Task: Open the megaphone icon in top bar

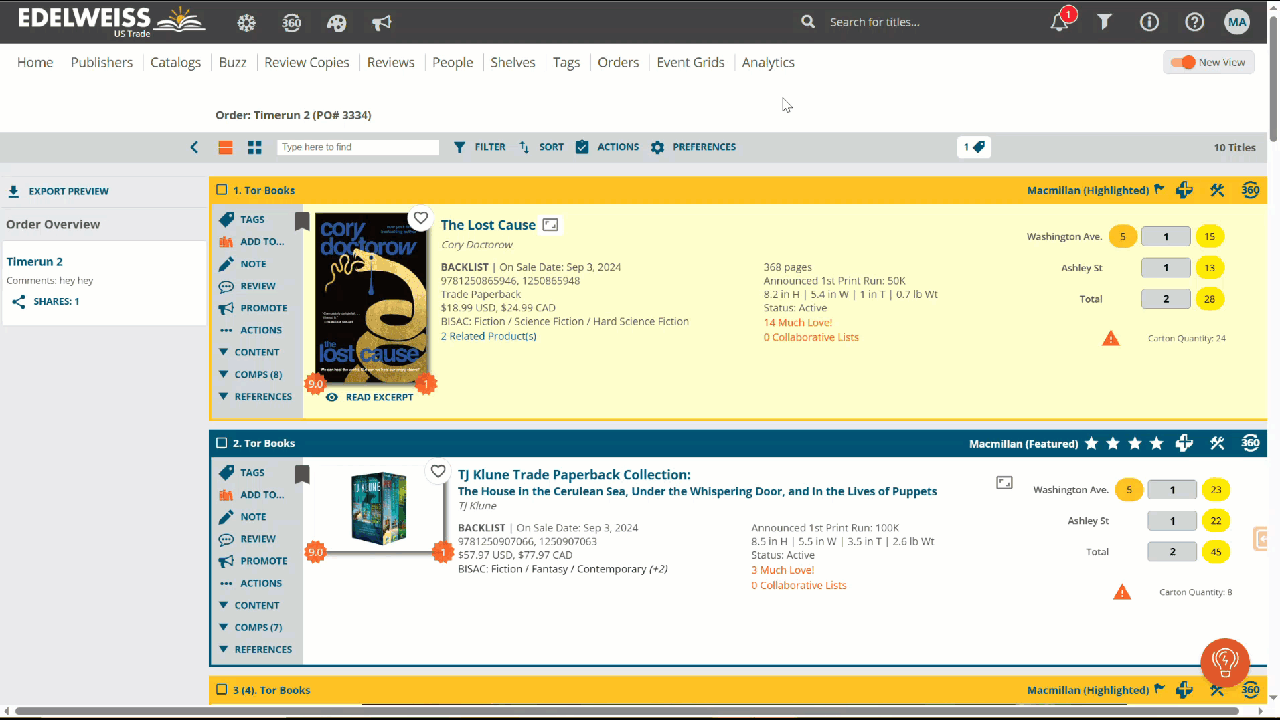Action: click(381, 22)
